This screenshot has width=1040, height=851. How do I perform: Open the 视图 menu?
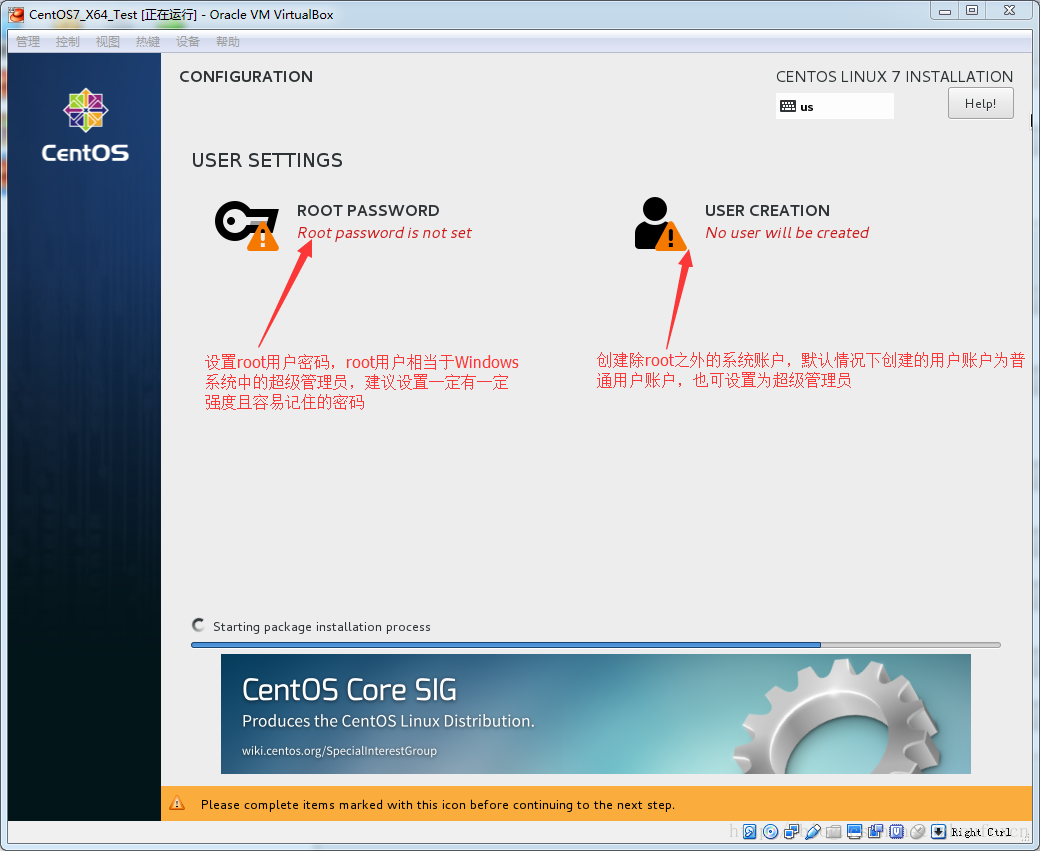click(107, 42)
